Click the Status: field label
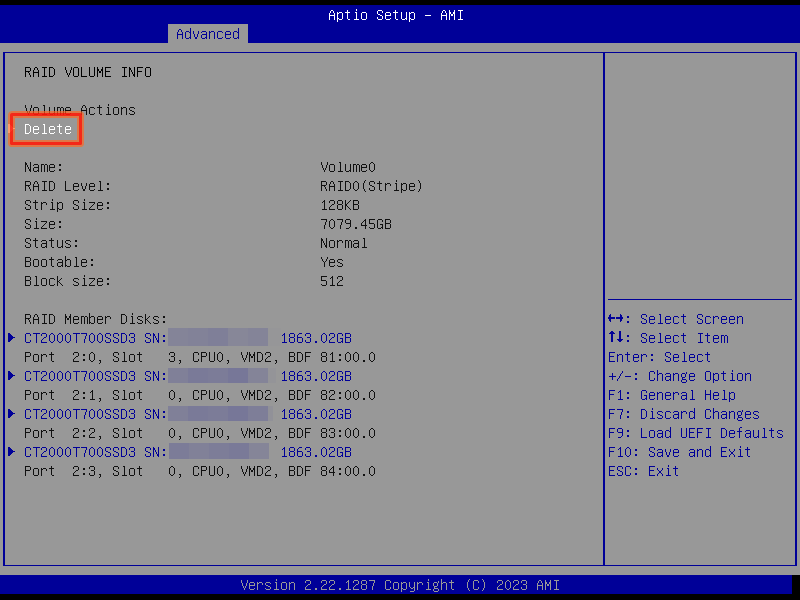Screen dimensions: 800x600 coord(52,243)
